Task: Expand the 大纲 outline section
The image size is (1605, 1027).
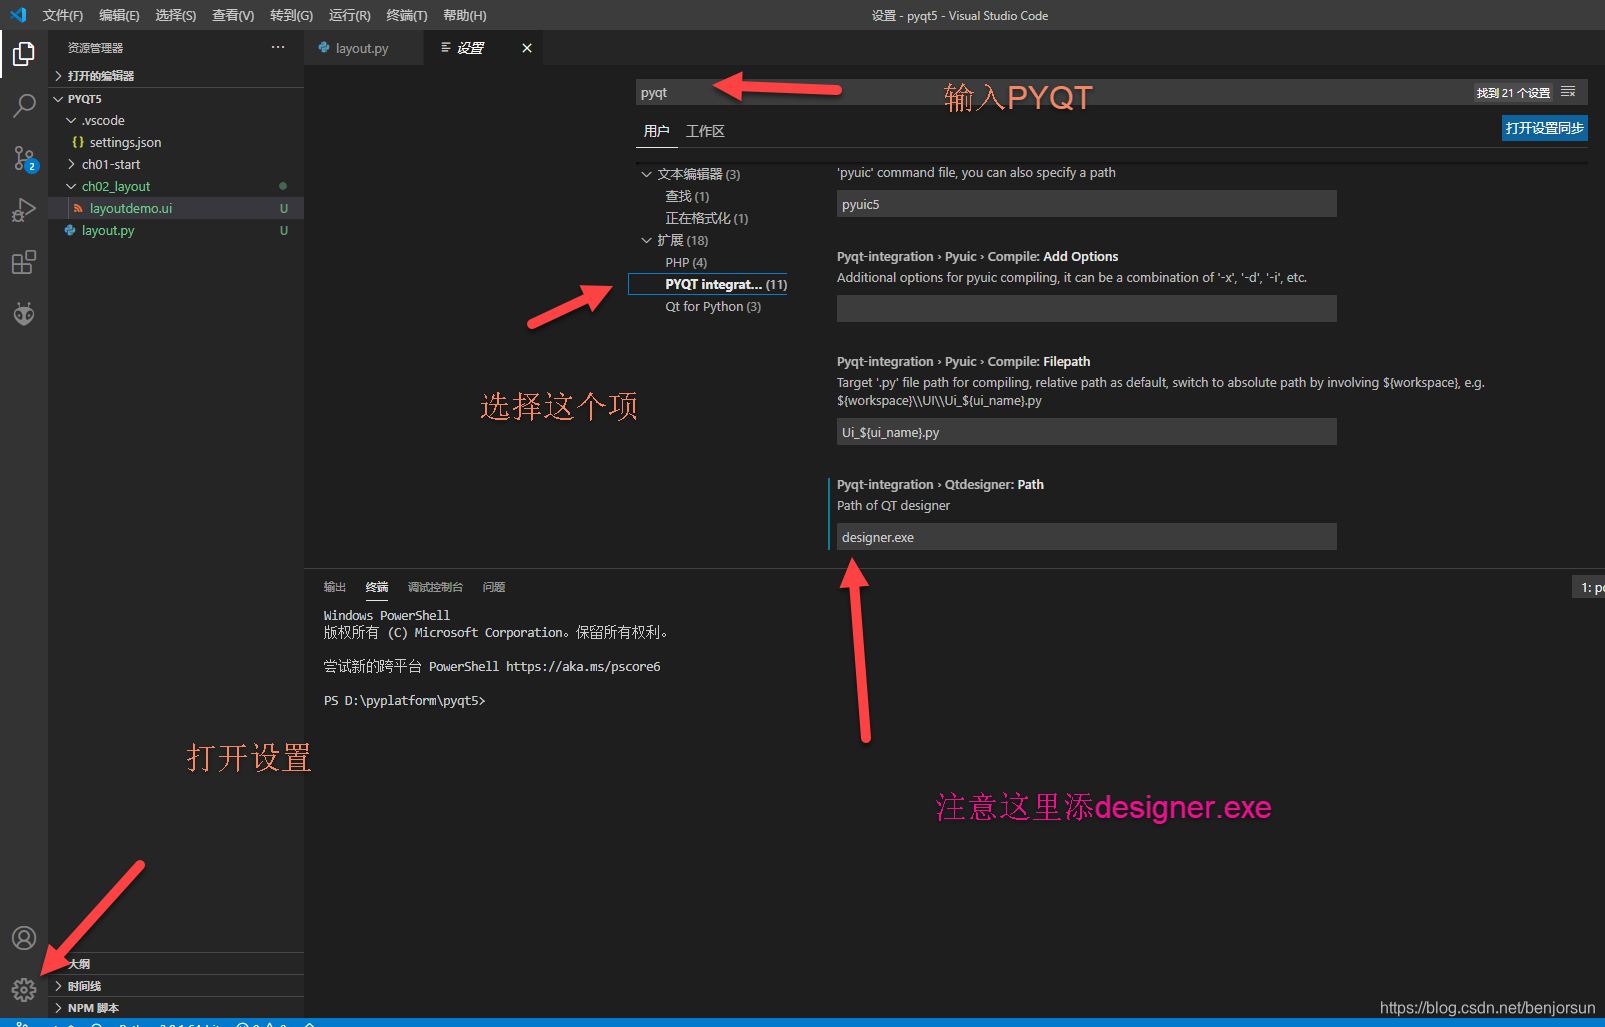Action: [x=176, y=964]
